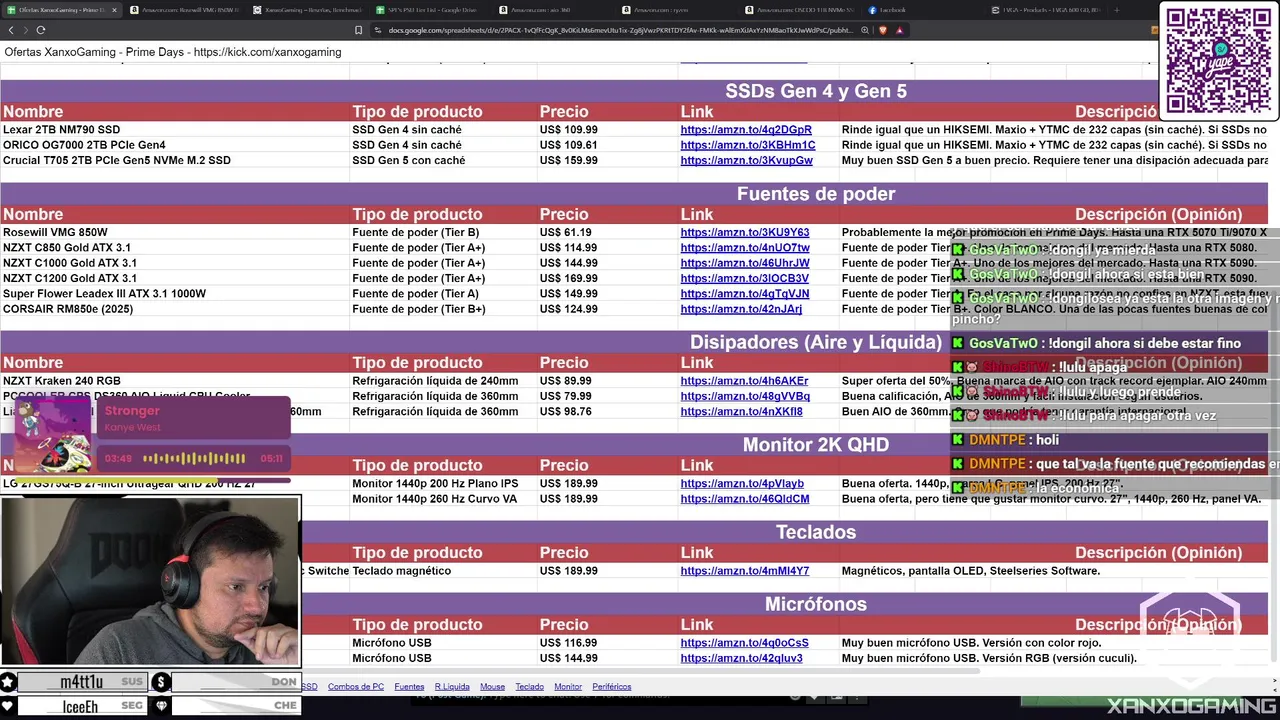Screen dimensions: 1280x720
Task: Open the NZXT Kraken 240 link amzn.to/4h6AKEr
Action: click(744, 381)
